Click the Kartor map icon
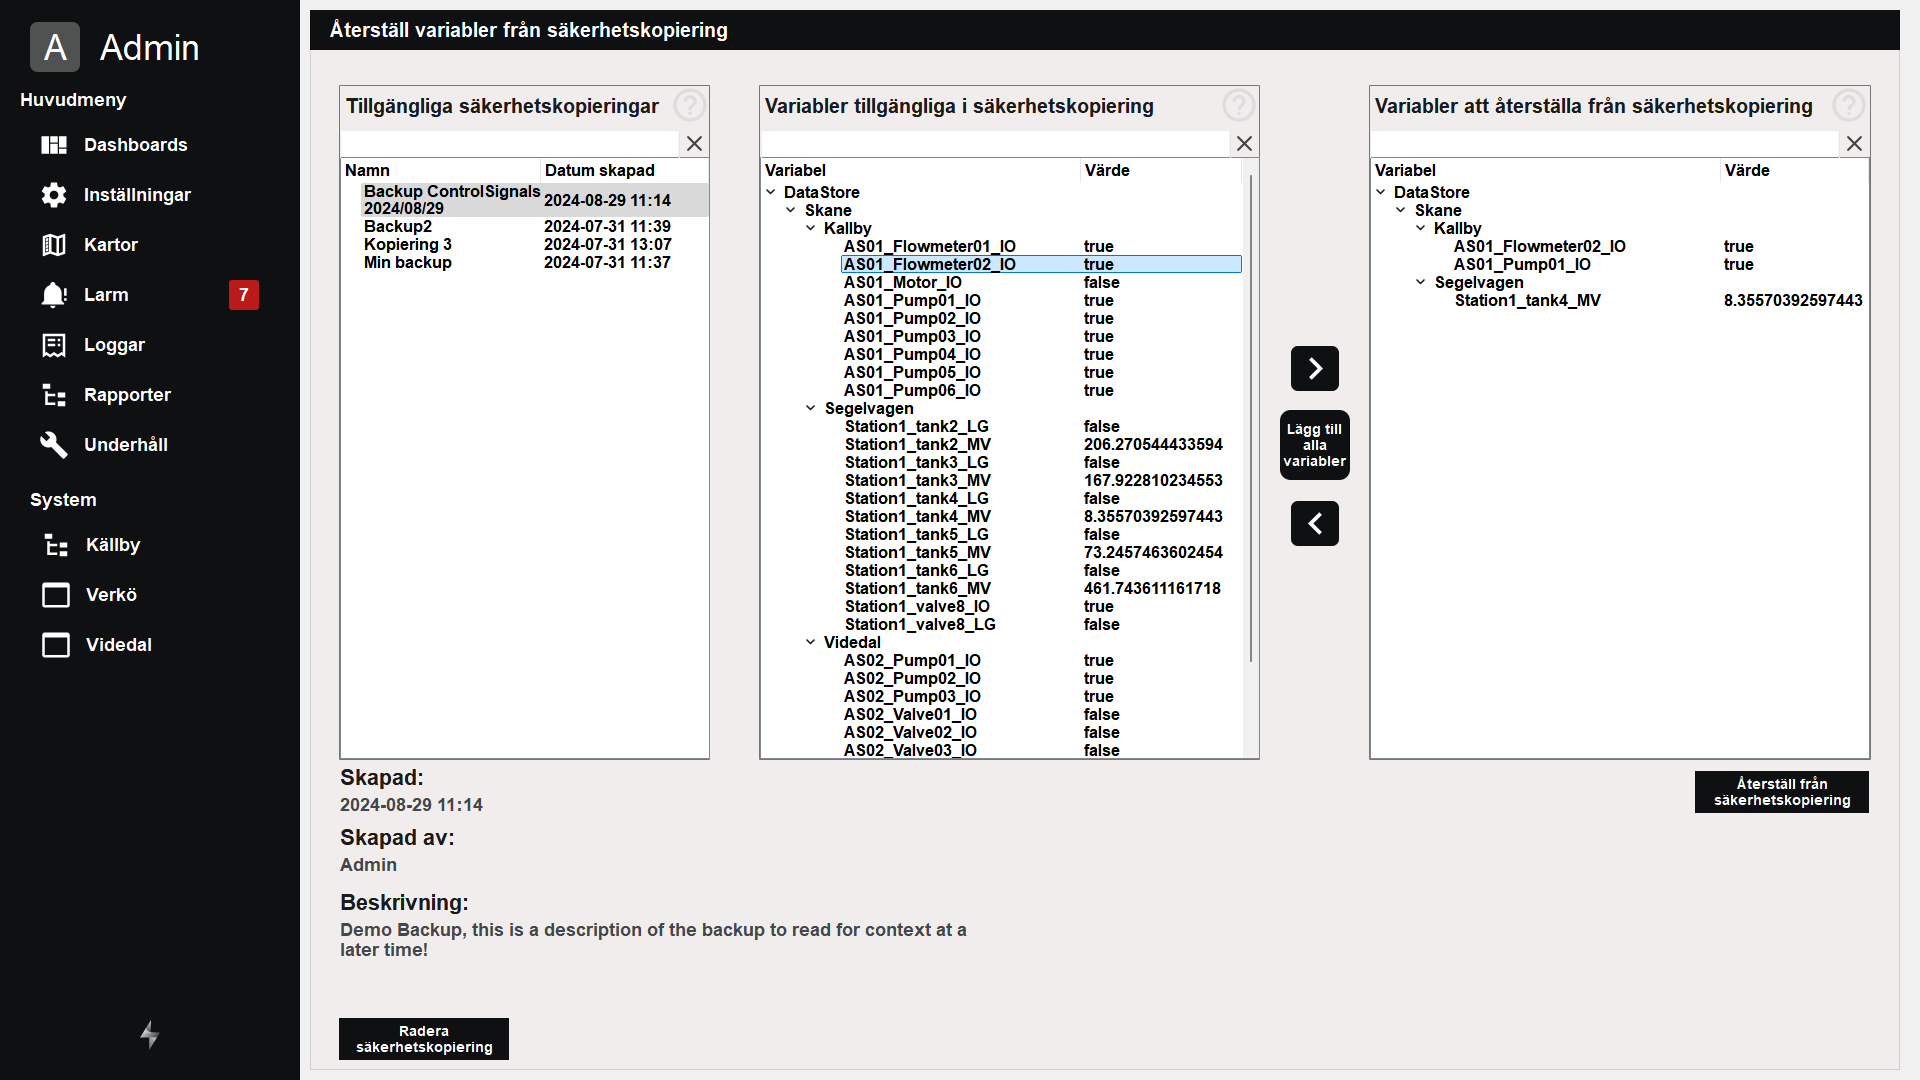 tap(54, 245)
